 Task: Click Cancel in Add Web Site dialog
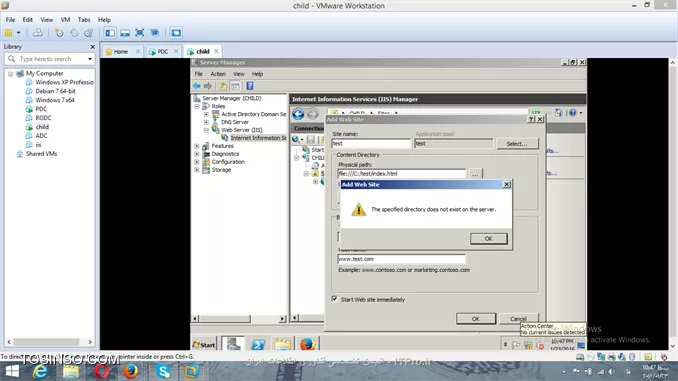[518, 319]
